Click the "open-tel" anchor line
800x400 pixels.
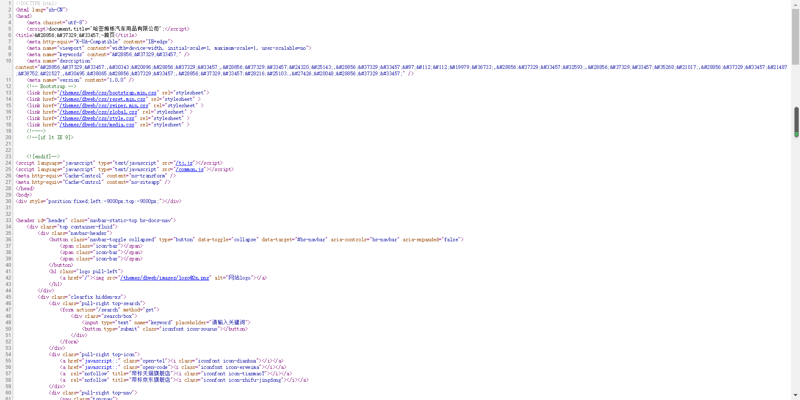tap(172, 361)
